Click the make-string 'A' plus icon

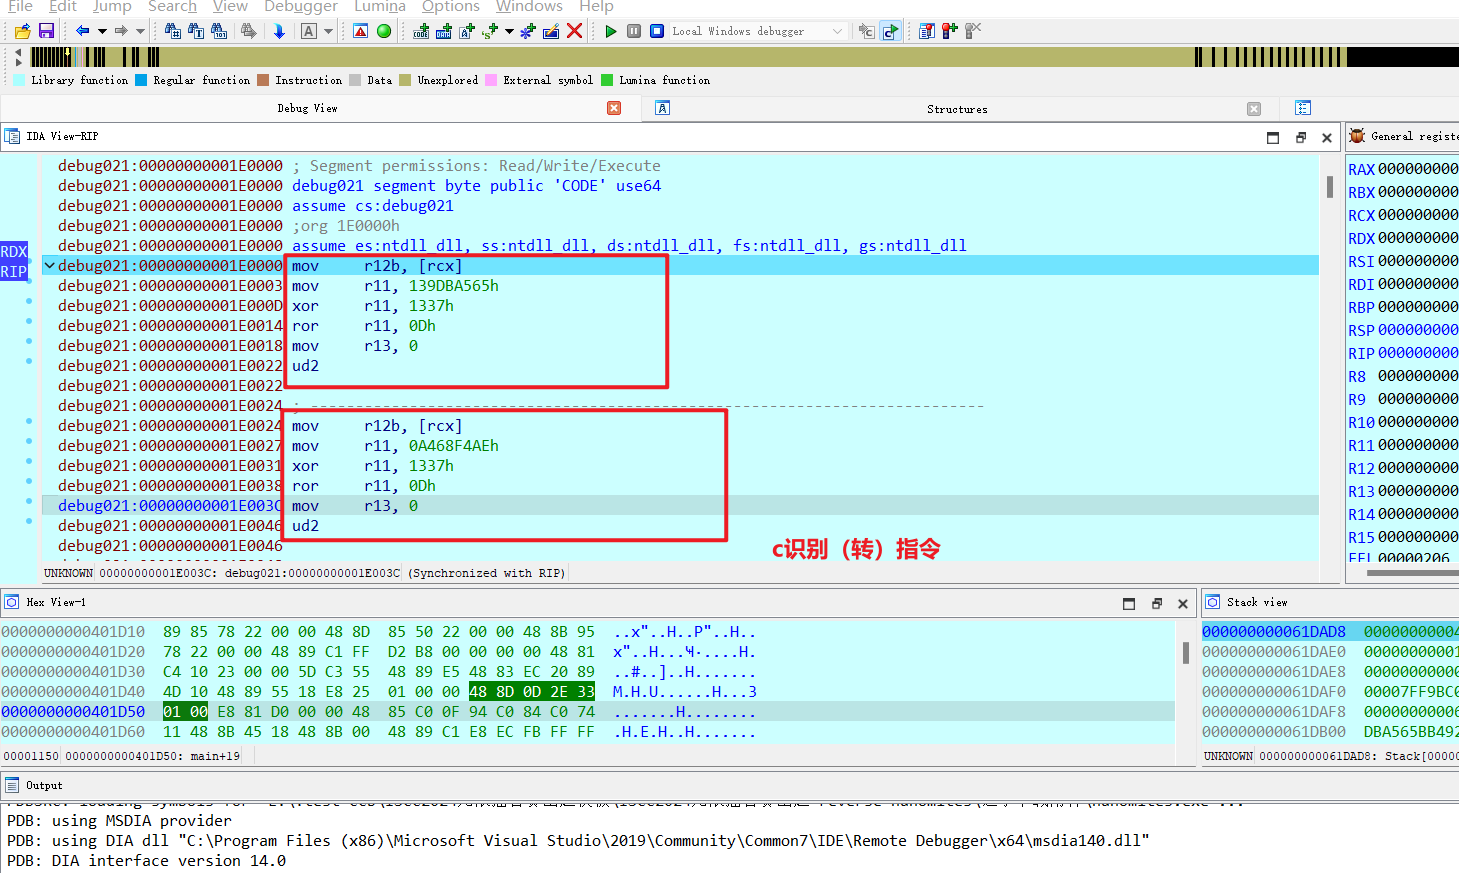(x=467, y=31)
